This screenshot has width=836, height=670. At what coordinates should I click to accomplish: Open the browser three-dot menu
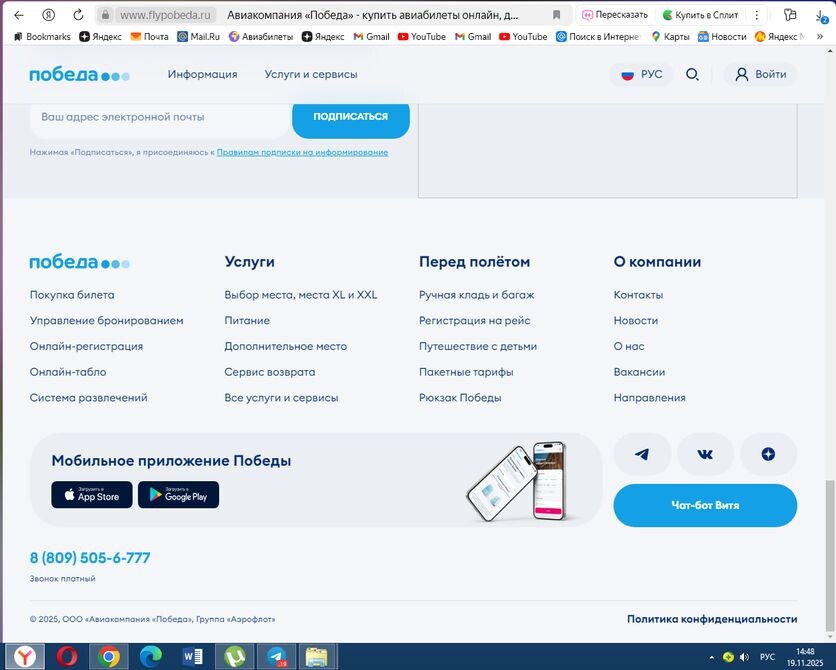tap(757, 15)
